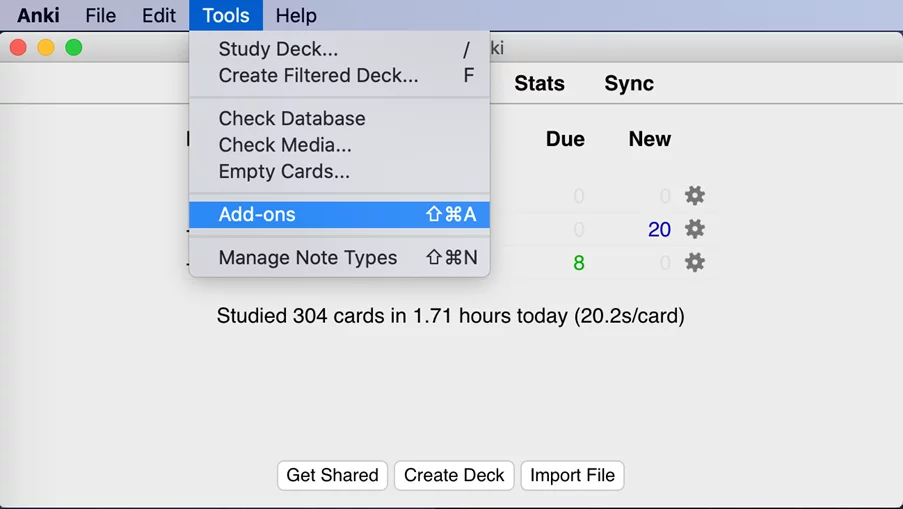This screenshot has height=509, width=903.
Task: Open Add-ons from the Tools menu
Action: coord(340,214)
